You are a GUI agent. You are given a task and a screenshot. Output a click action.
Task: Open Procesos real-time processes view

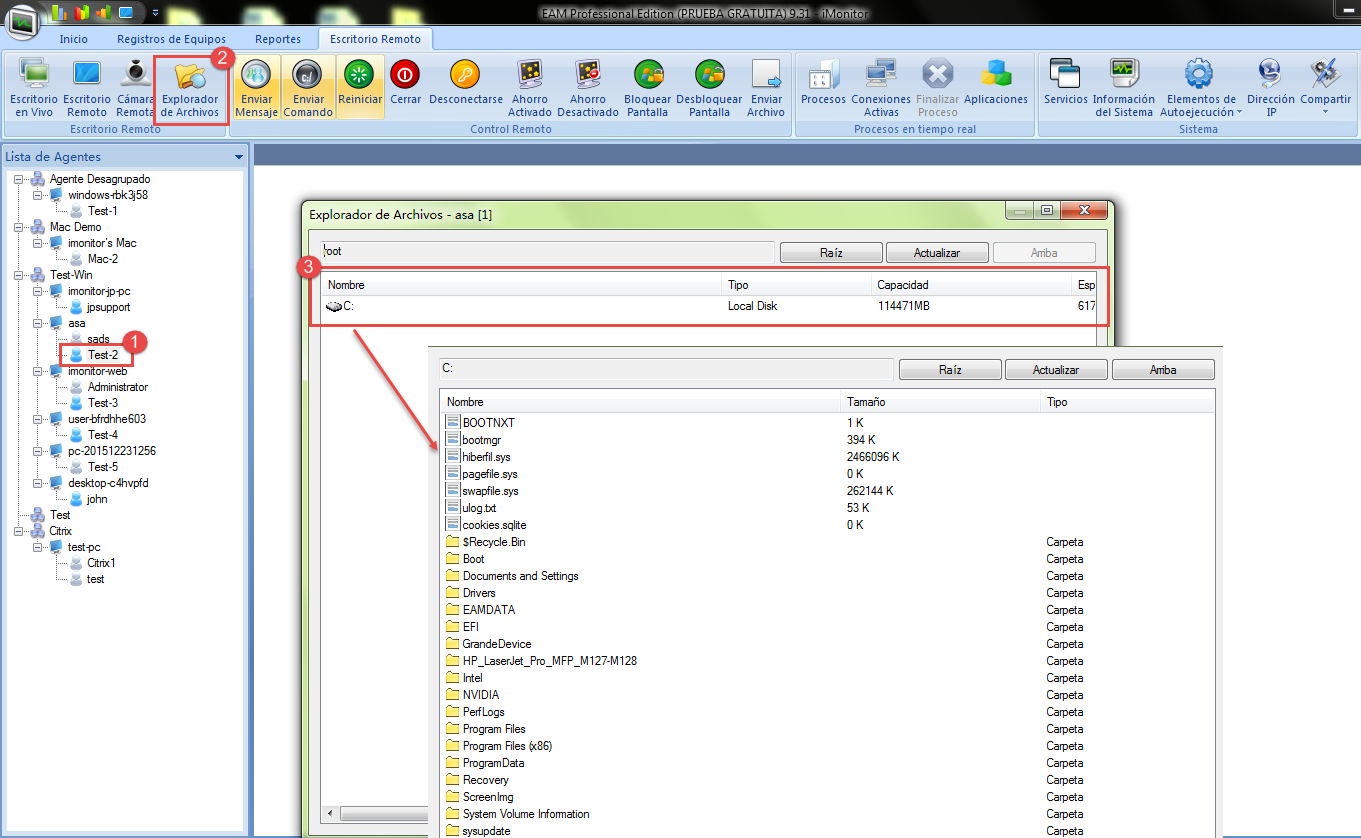tap(823, 87)
